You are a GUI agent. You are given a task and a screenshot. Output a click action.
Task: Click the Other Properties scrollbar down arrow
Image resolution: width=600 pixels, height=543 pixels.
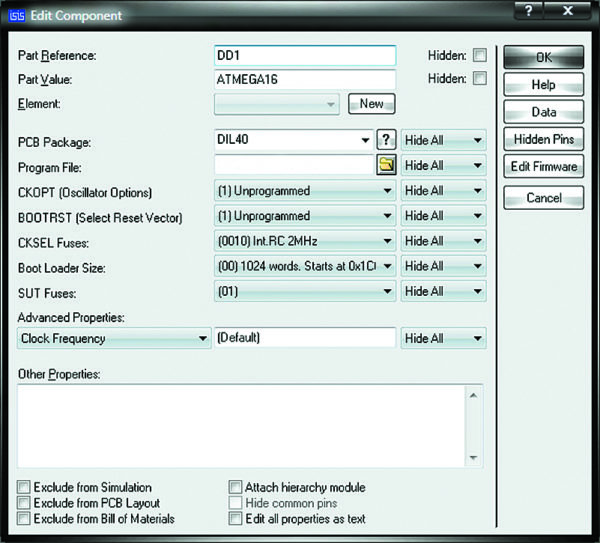[473, 458]
